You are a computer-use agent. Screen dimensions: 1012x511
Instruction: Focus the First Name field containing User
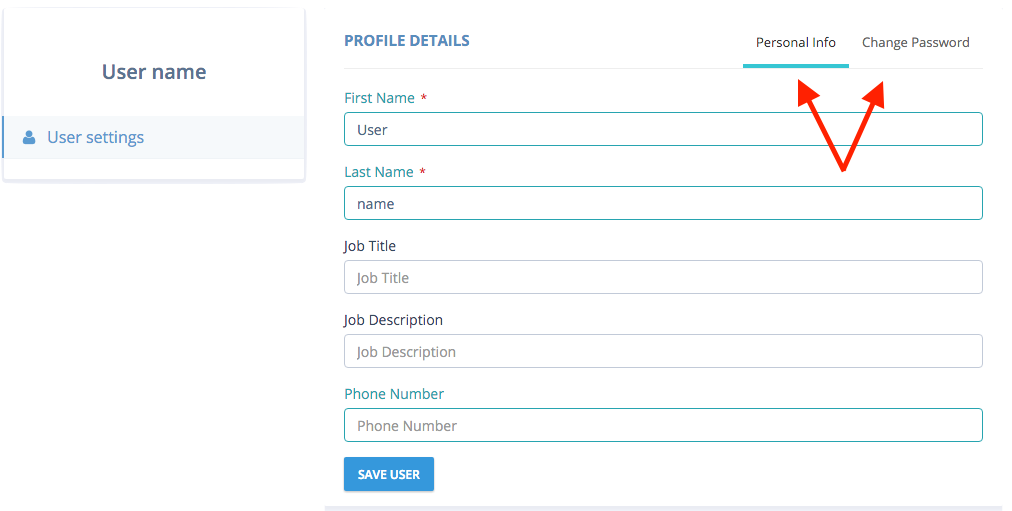[x=663, y=129]
